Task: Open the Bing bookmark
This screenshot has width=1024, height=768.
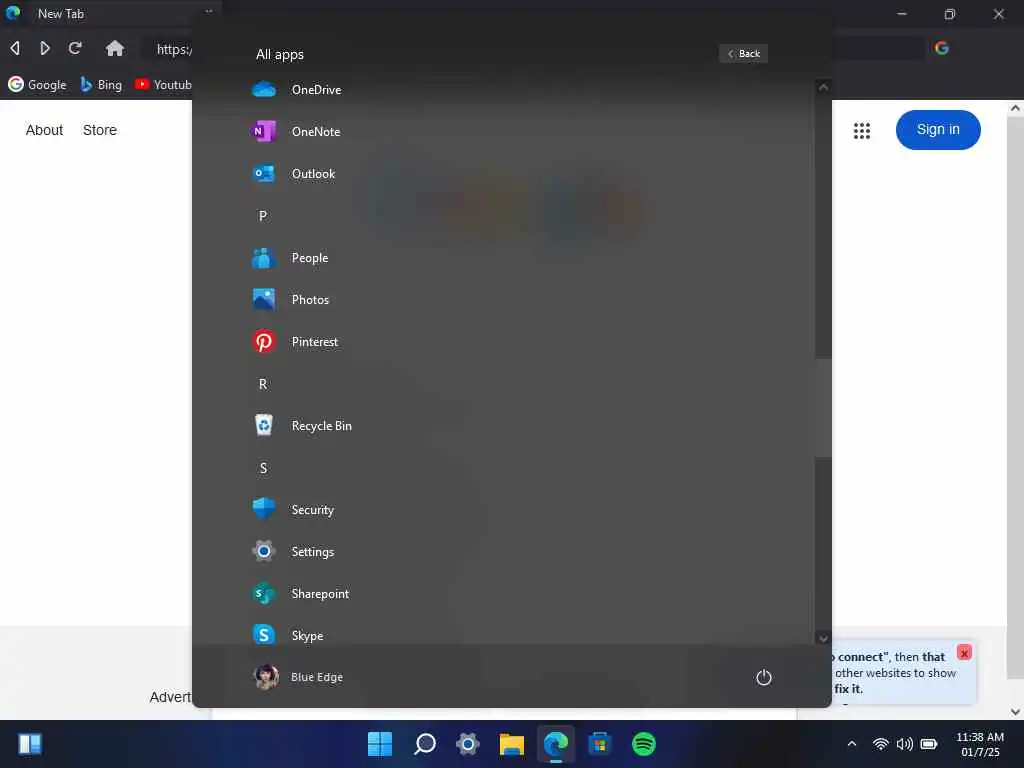Action: [101, 84]
